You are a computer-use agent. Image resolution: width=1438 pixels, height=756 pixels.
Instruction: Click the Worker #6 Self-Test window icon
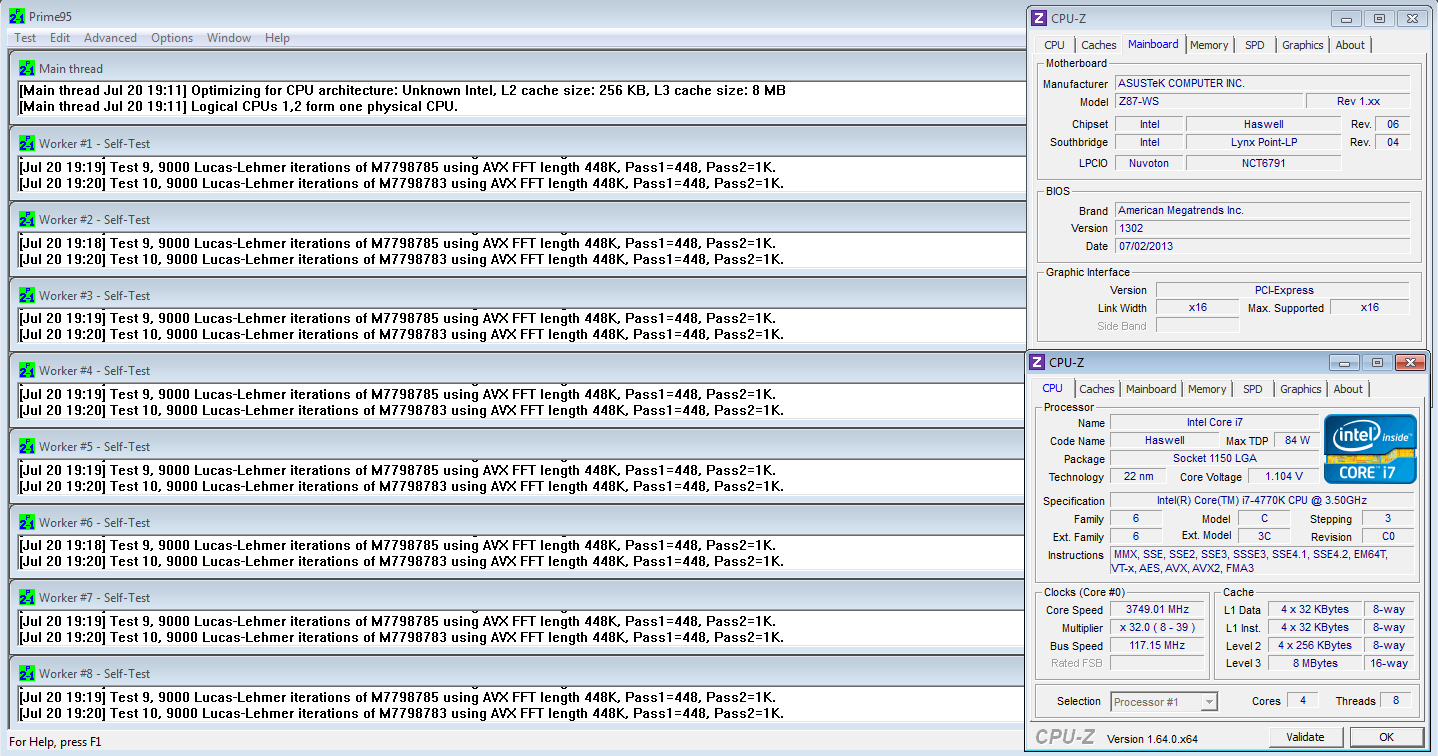point(27,522)
